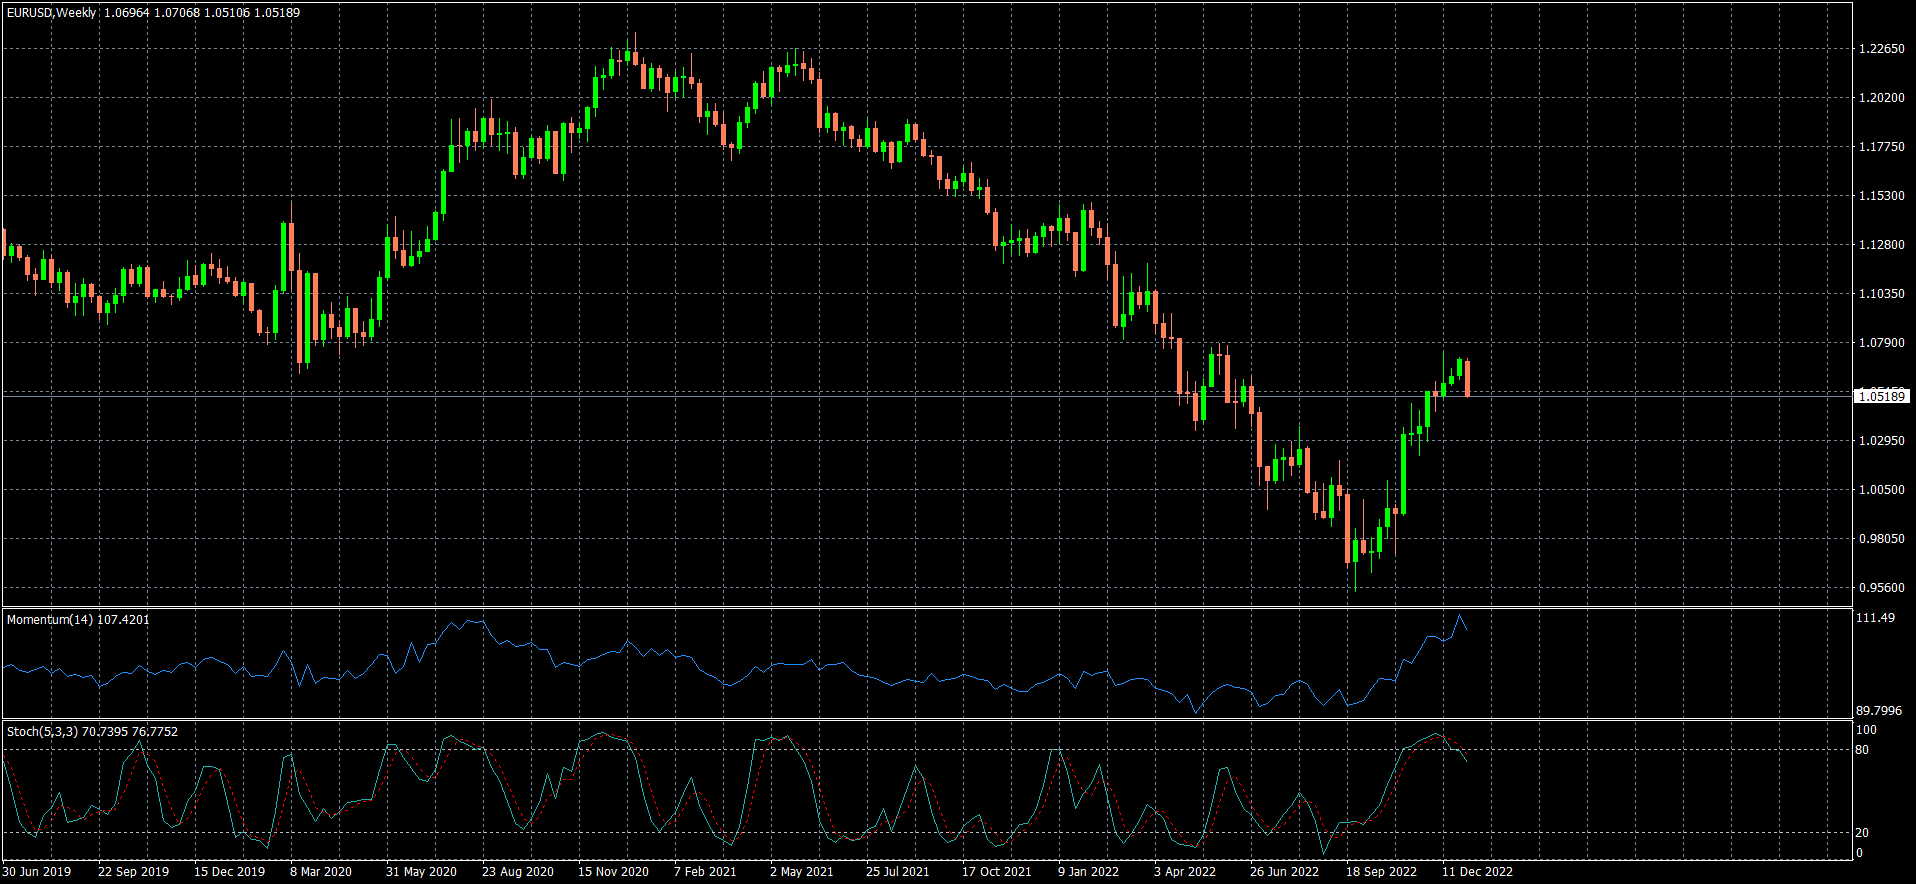
Task: Select the current price marker 1.05189
Action: (1881, 397)
